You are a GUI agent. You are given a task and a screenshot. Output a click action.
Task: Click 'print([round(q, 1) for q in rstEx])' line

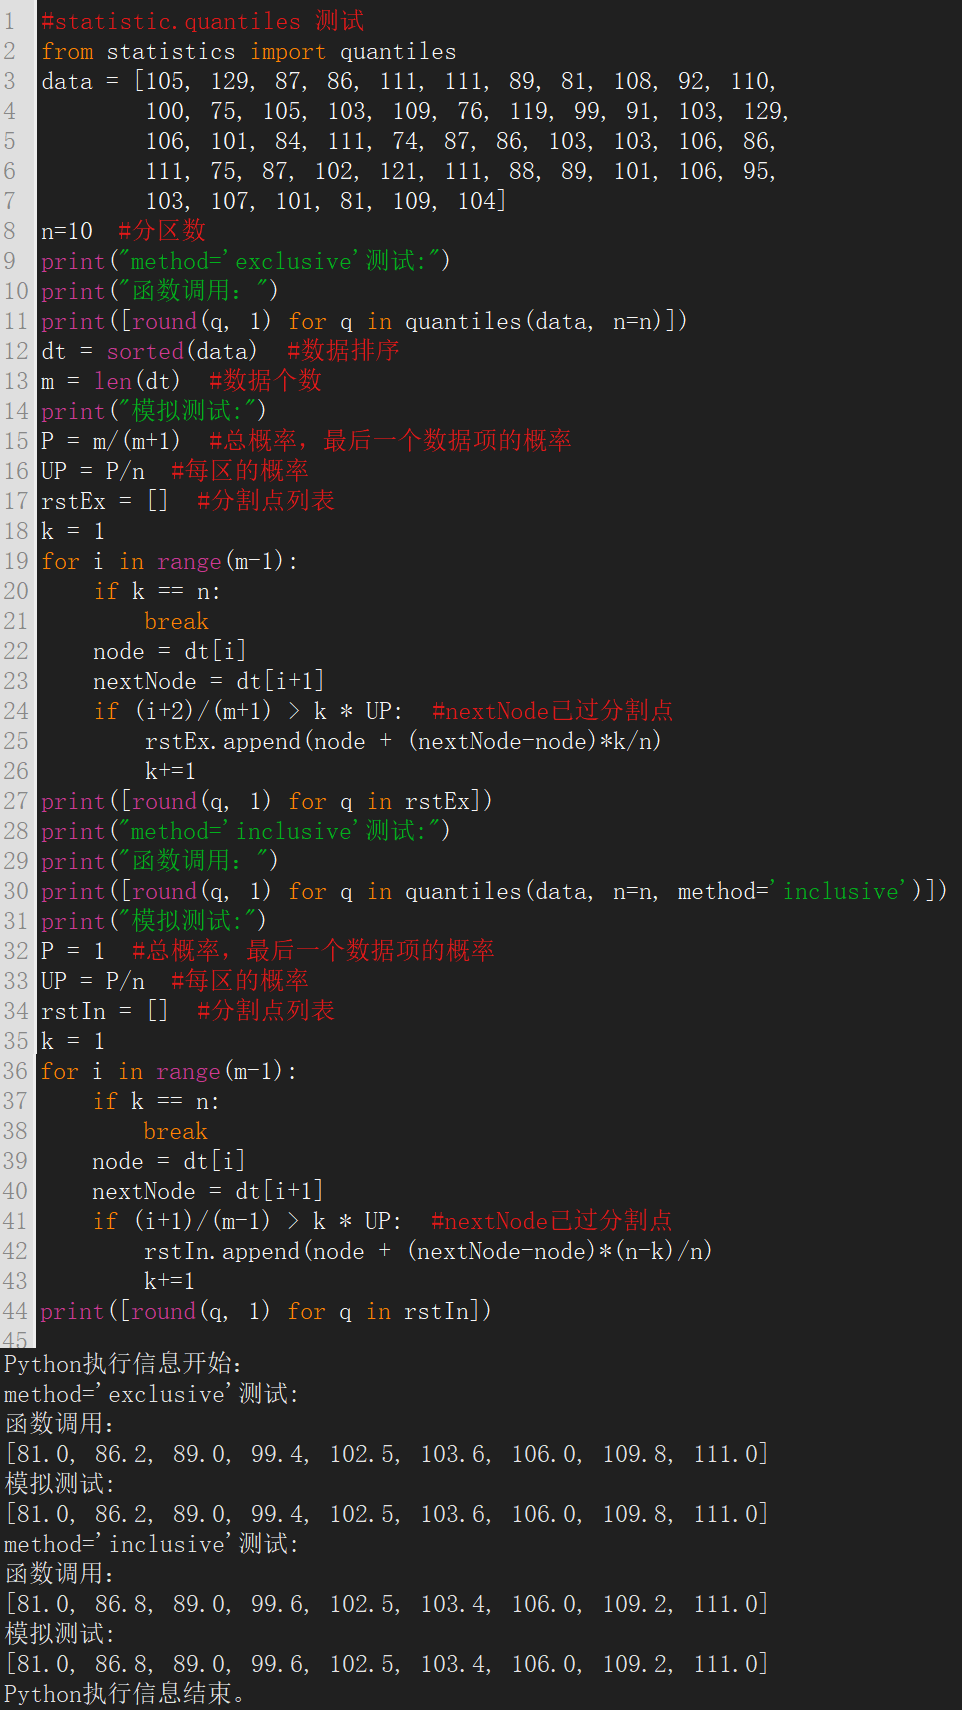click(x=267, y=801)
